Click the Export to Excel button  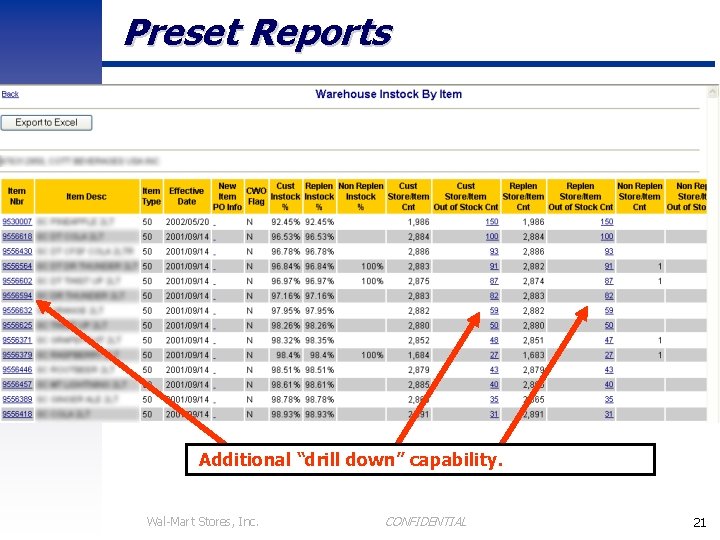click(46, 123)
